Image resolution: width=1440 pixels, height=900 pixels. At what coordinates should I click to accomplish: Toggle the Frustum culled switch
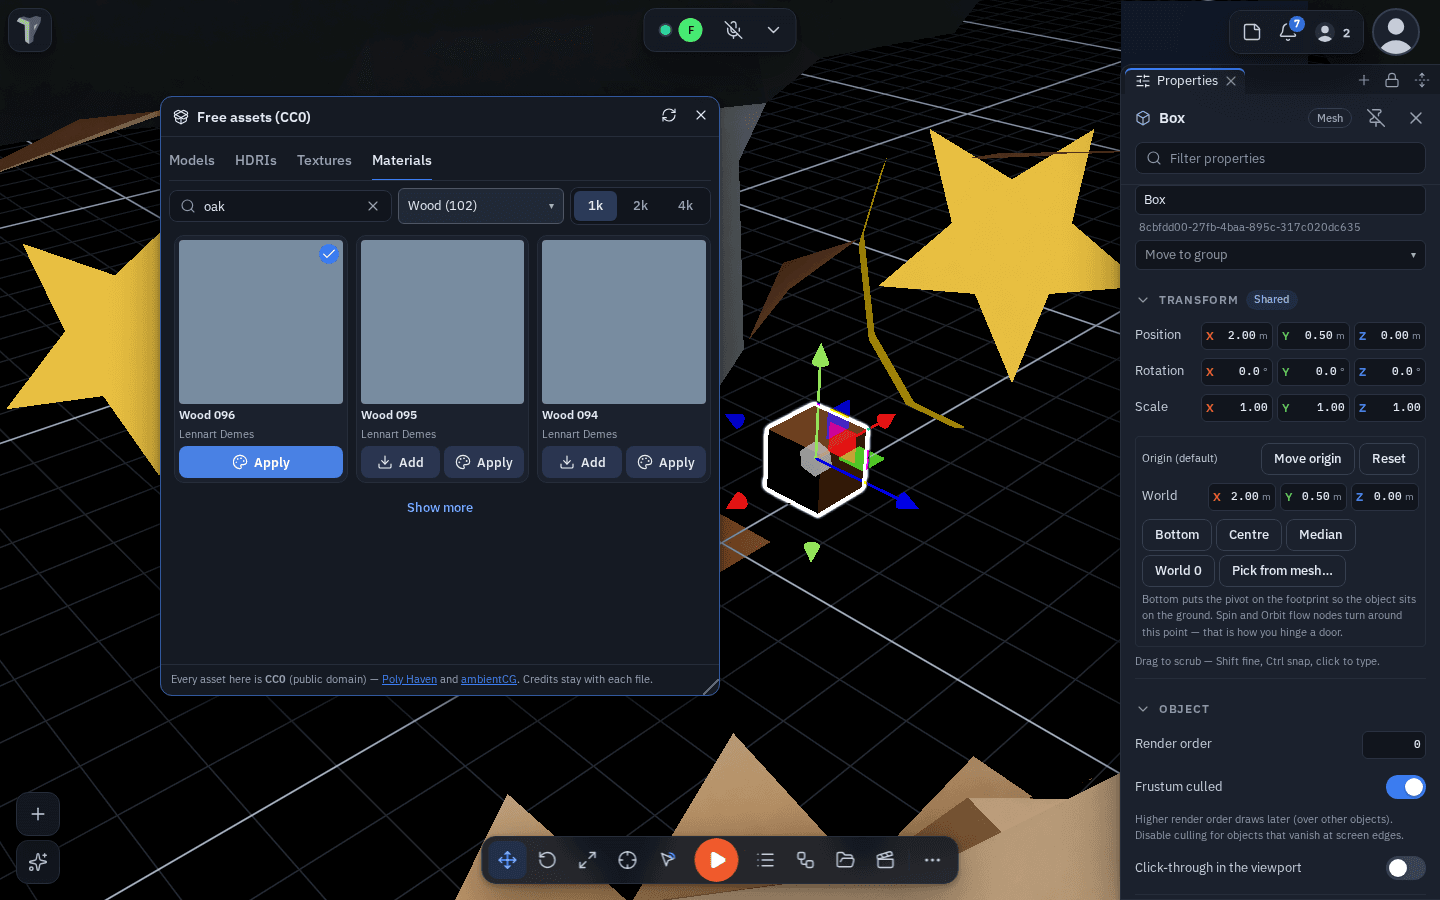click(x=1406, y=787)
